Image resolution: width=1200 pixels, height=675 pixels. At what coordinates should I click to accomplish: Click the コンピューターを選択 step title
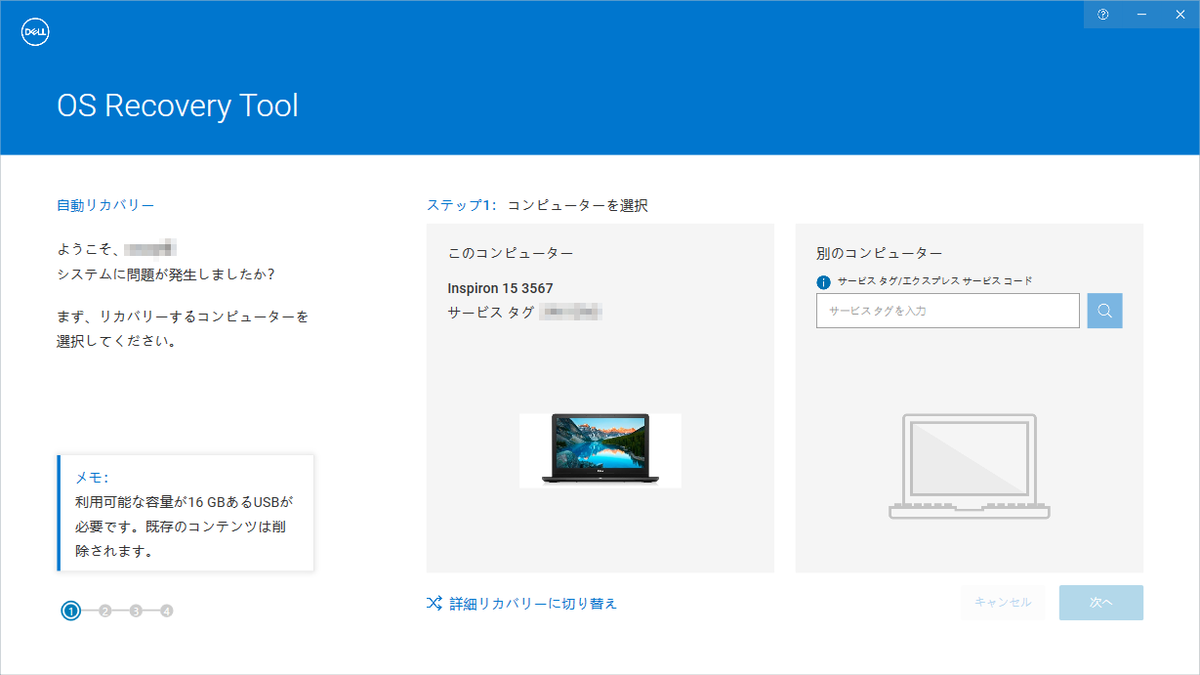(x=578, y=205)
